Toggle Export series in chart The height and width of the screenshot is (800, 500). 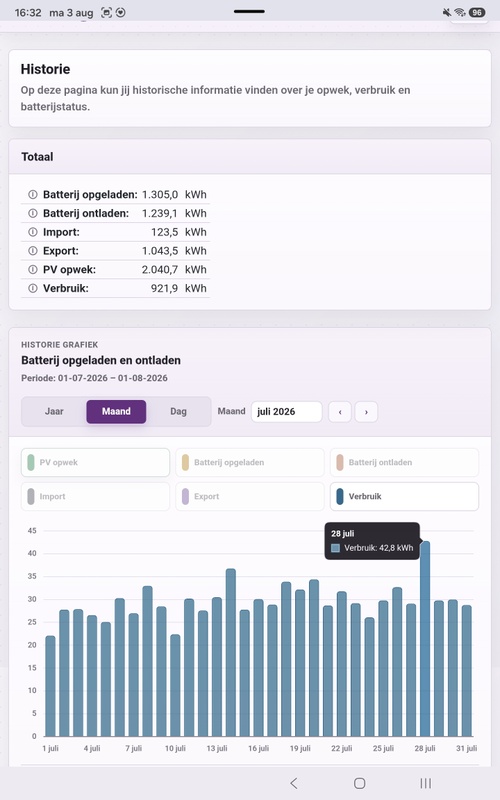250,496
